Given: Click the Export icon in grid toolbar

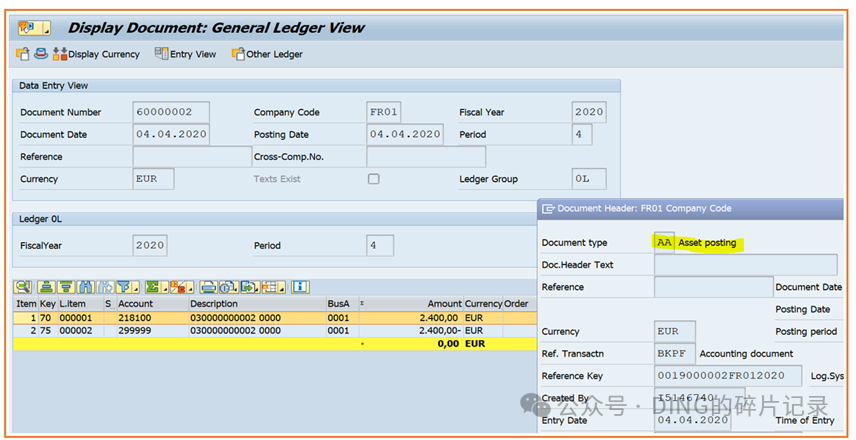Looking at the screenshot, I should click(x=249, y=287).
